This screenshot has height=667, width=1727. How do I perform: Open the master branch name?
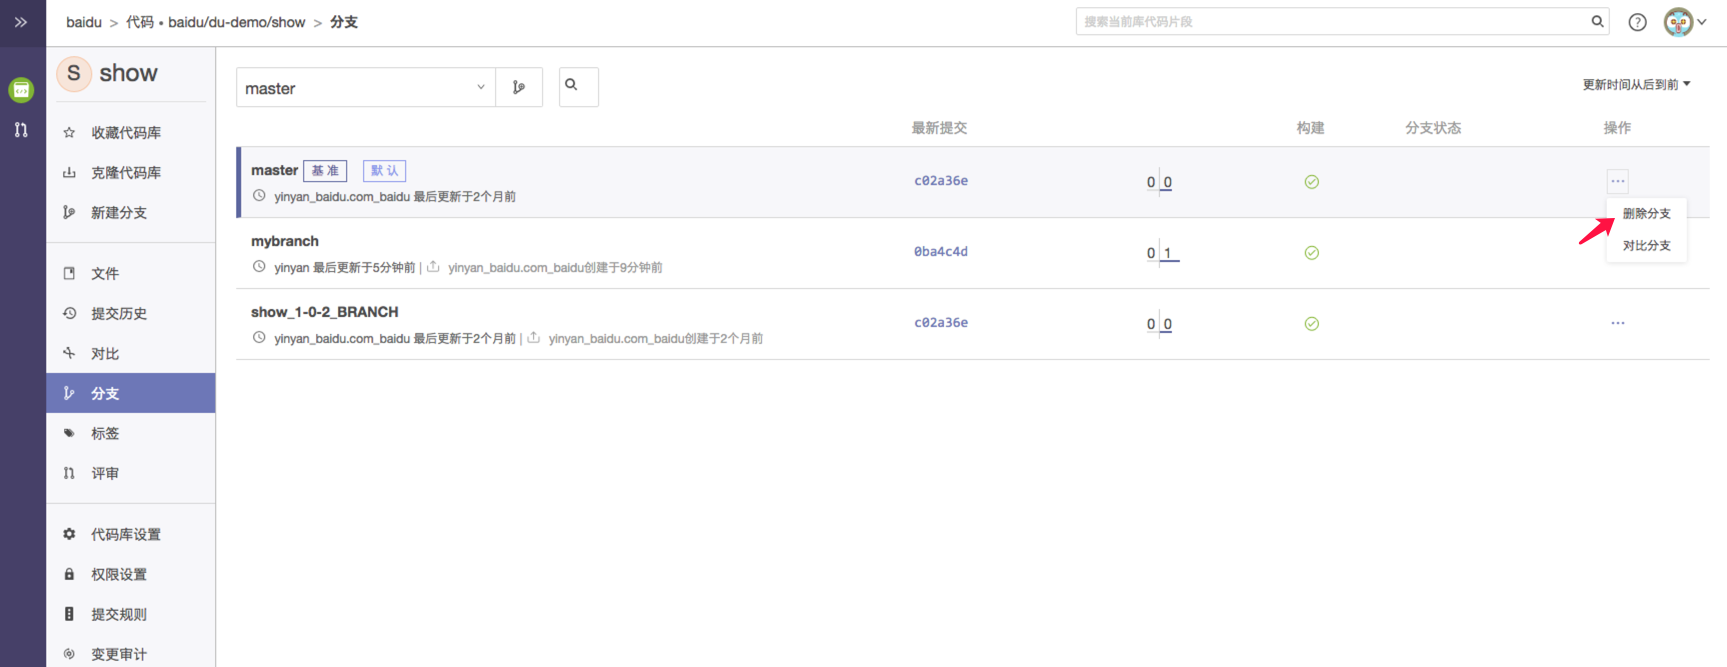point(274,171)
